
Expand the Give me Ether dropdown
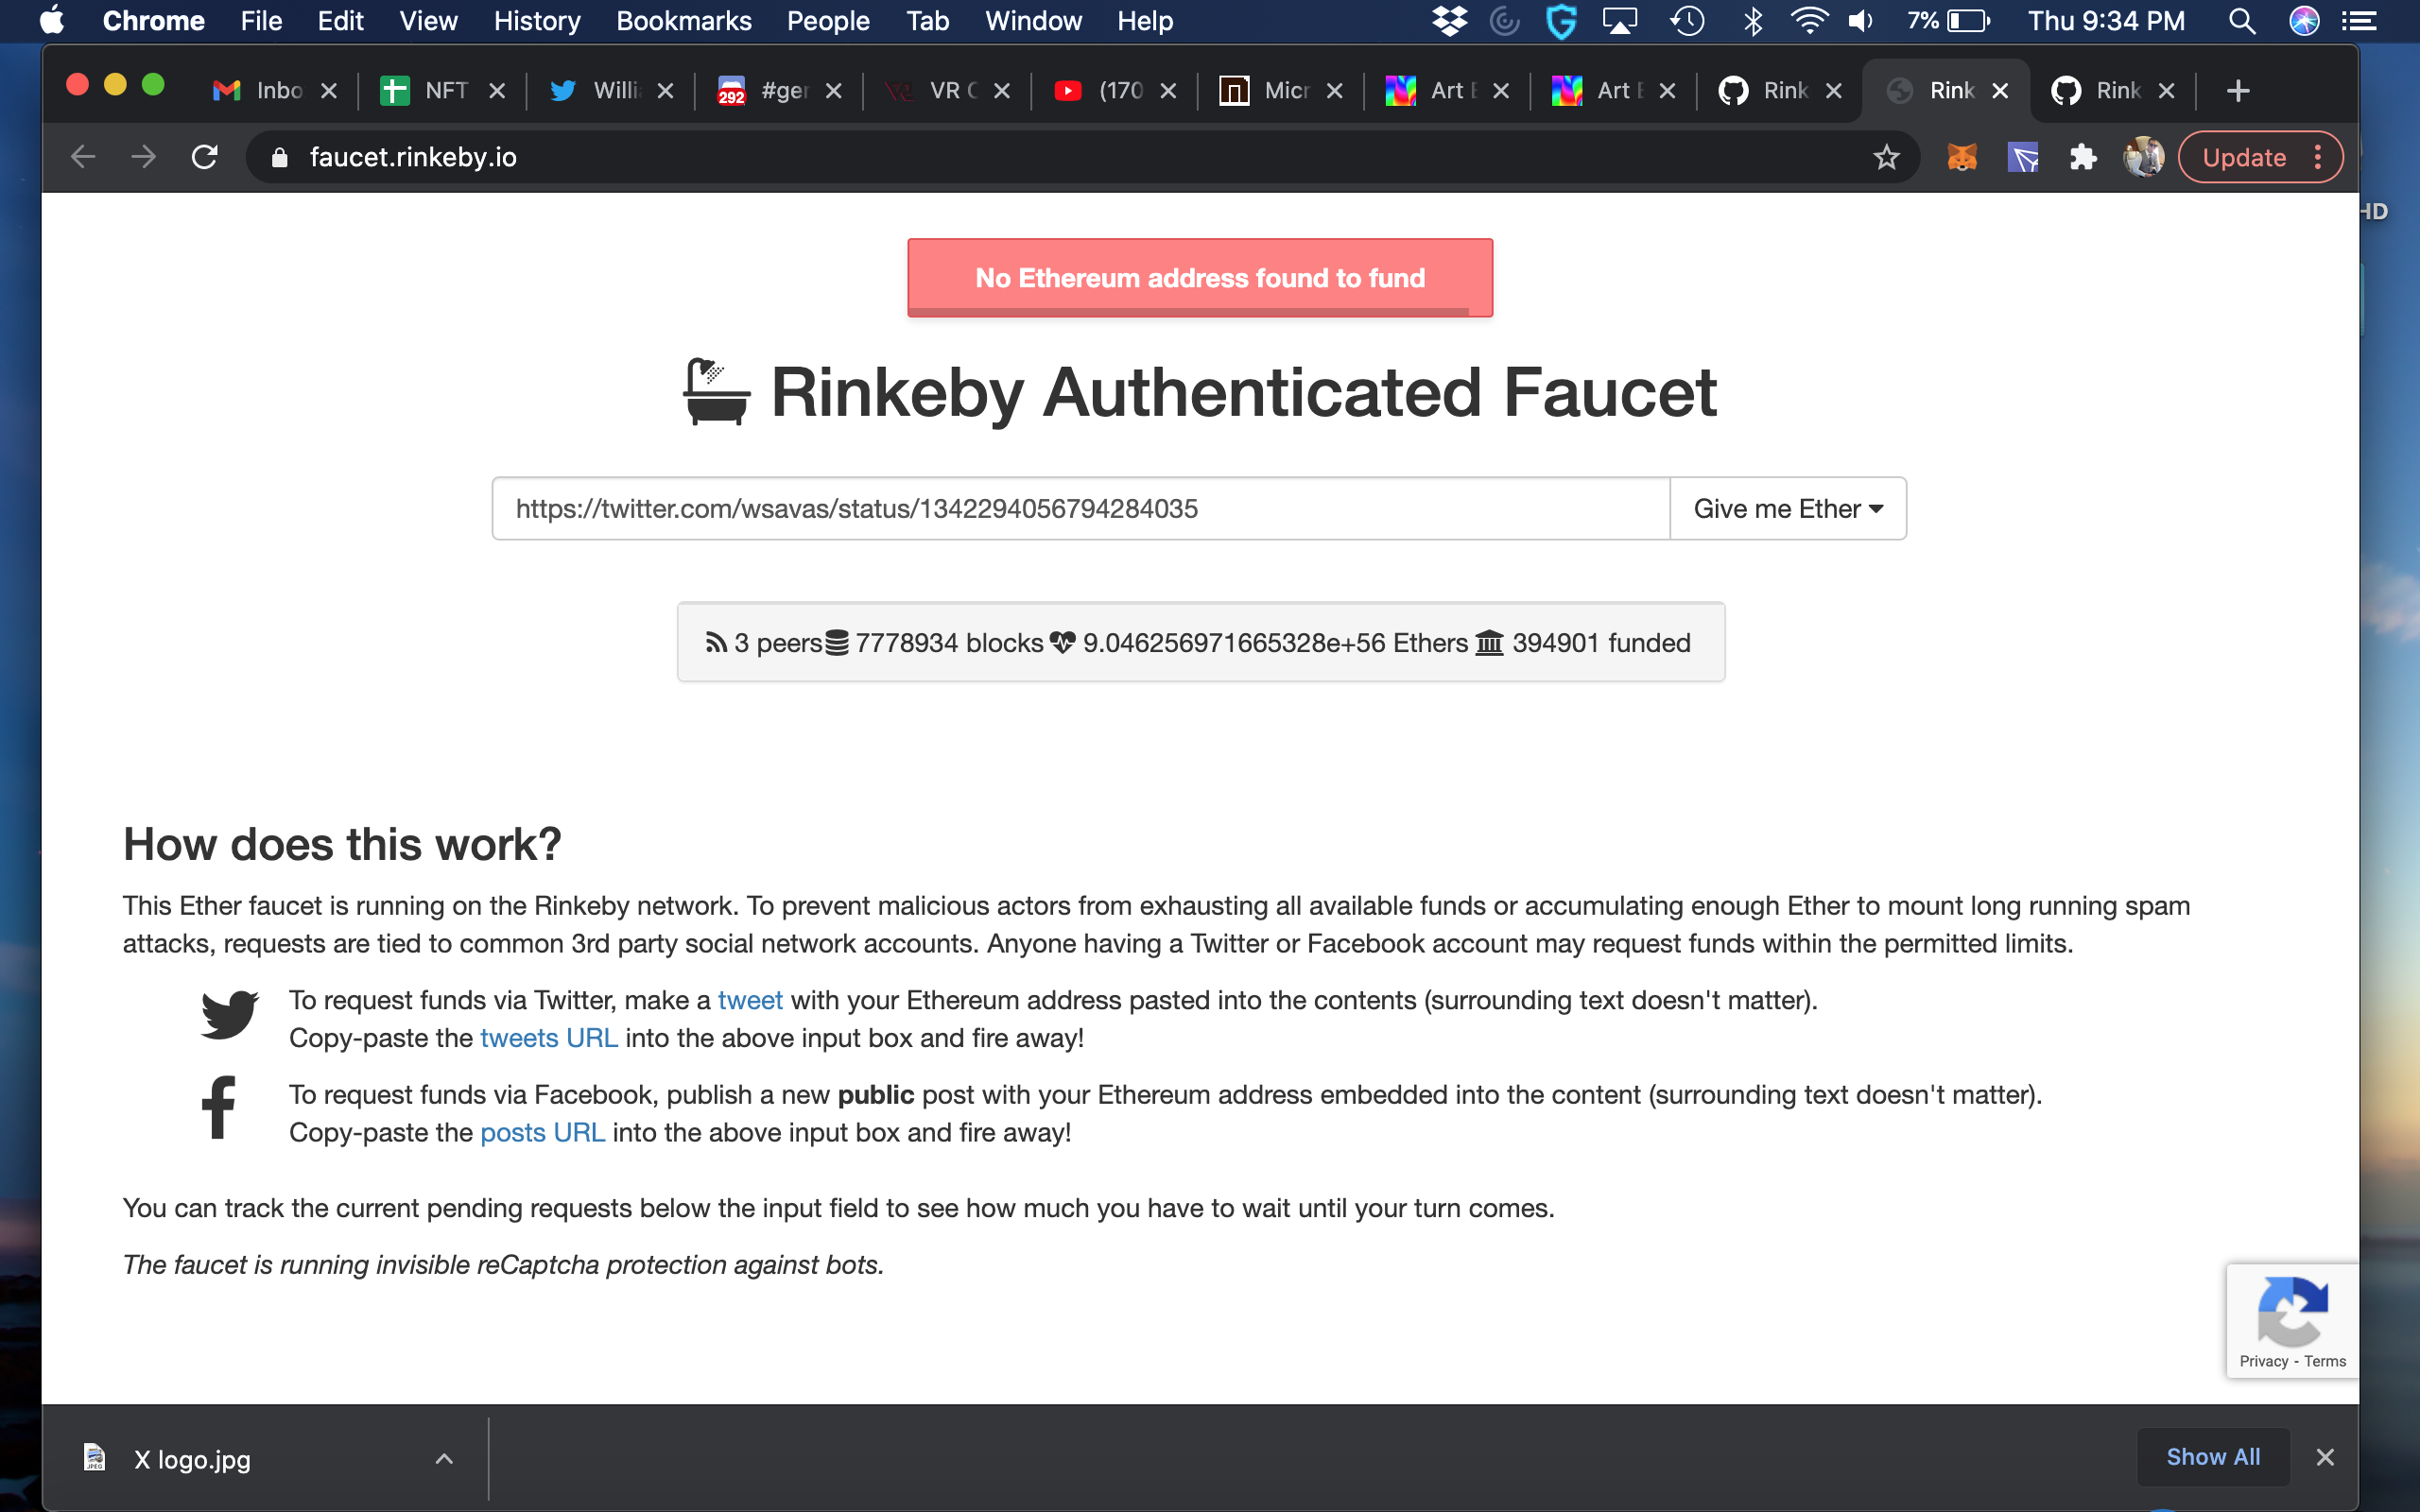[x=1786, y=508]
